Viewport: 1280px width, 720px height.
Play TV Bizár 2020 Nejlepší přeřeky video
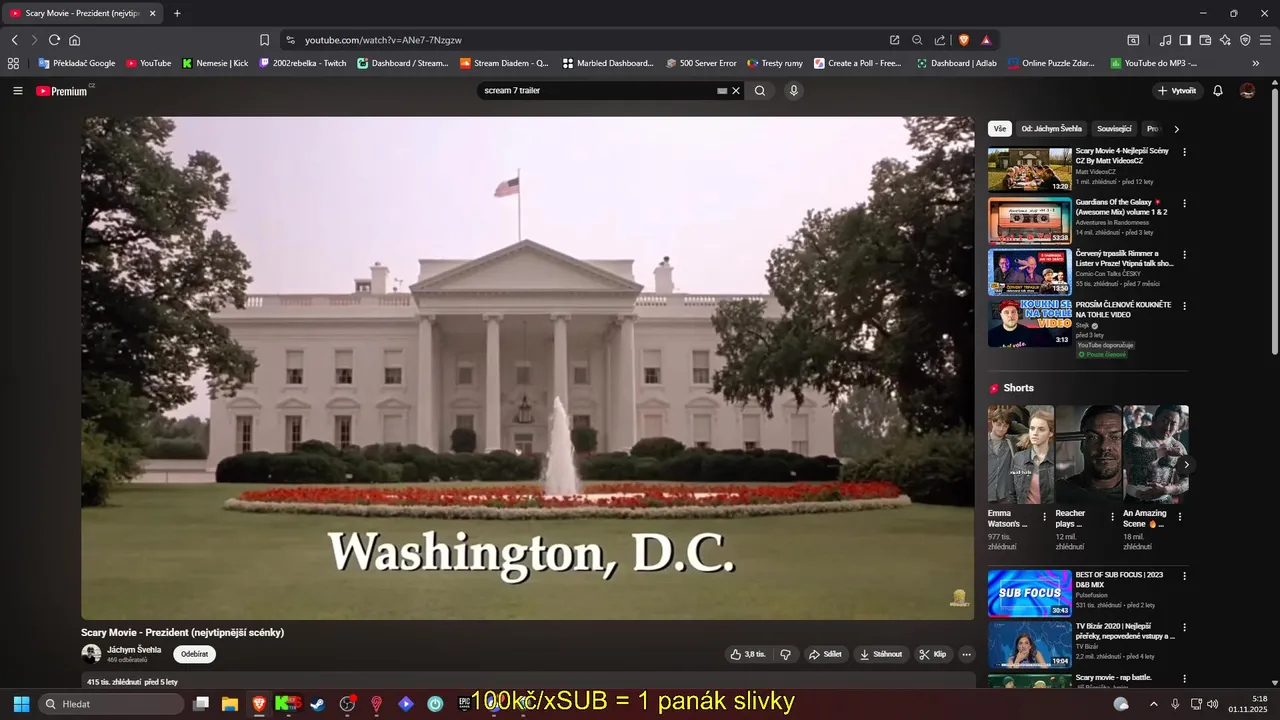point(1029,644)
